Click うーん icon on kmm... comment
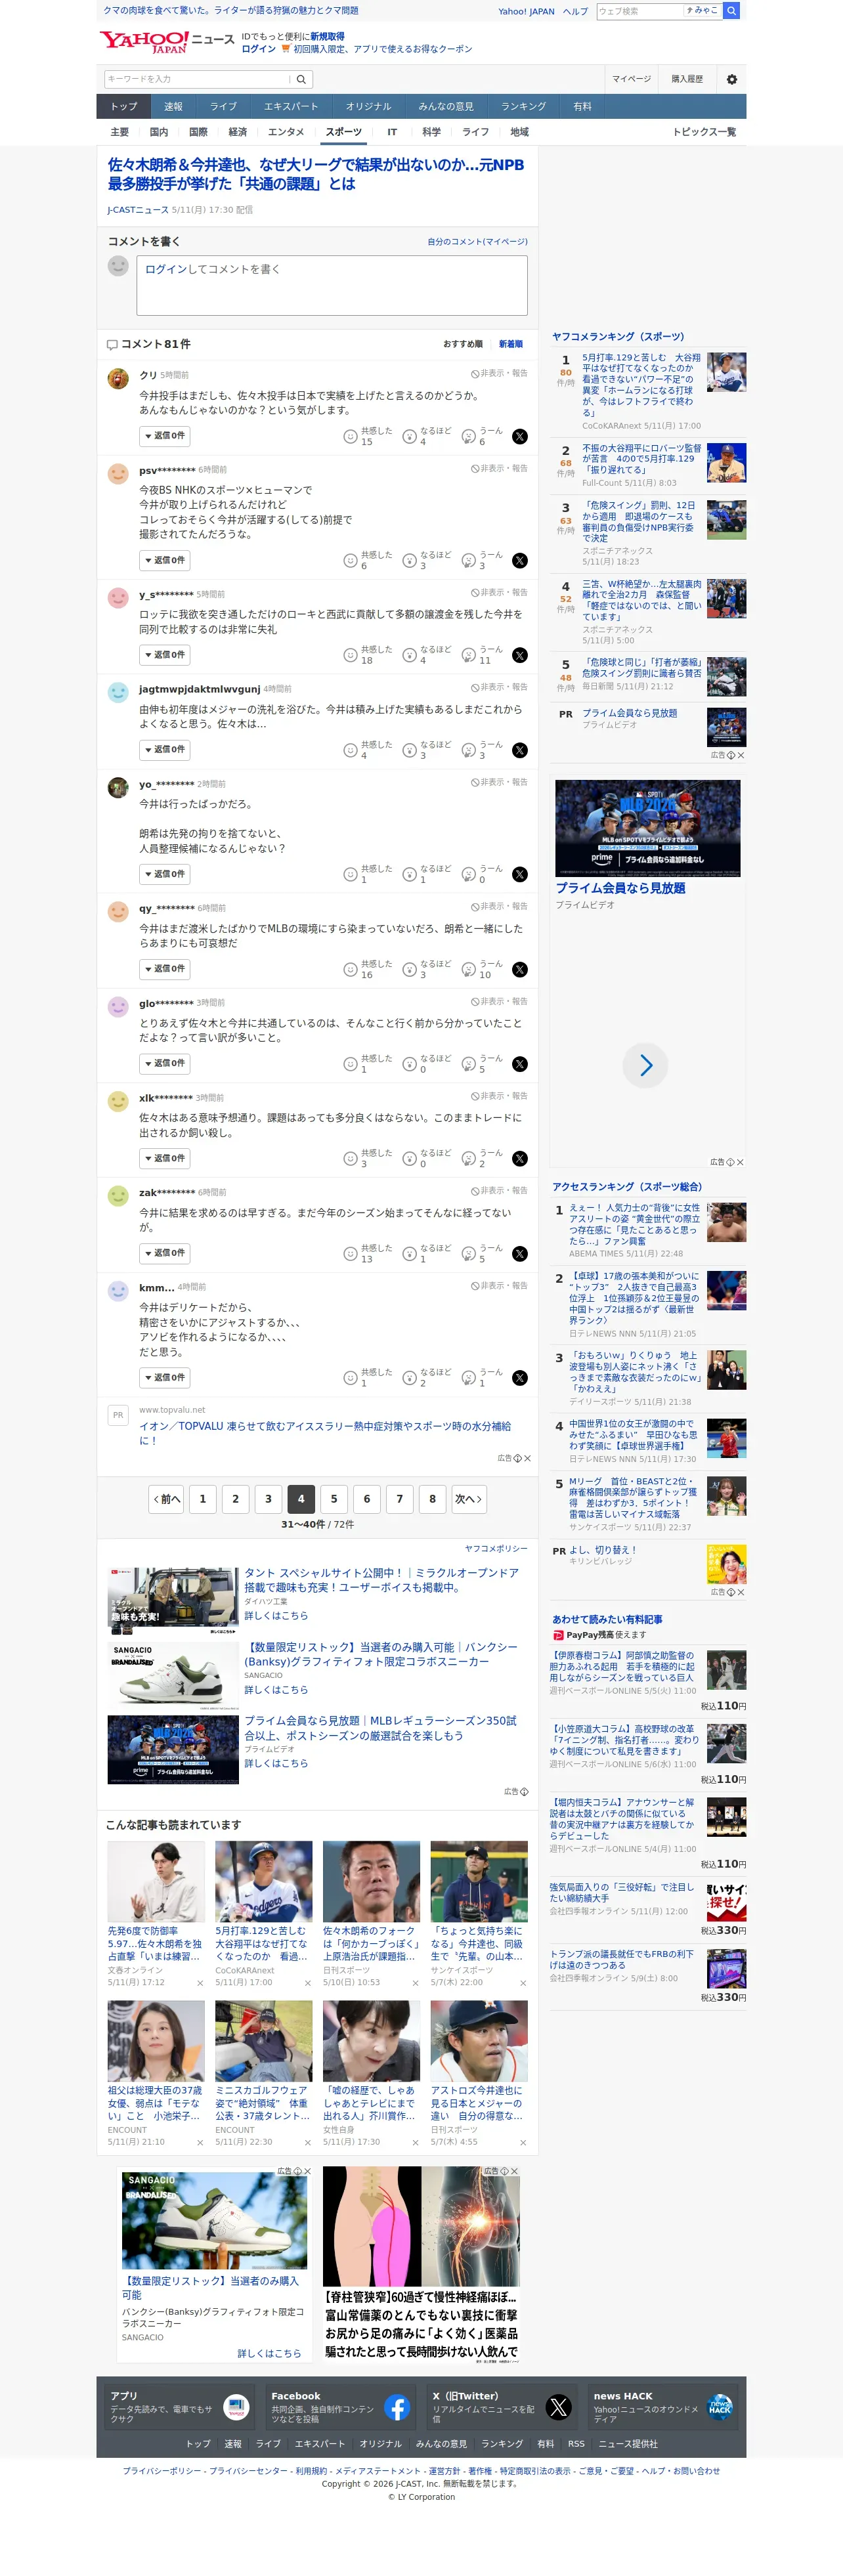This screenshot has height=2576, width=843. click(468, 1378)
